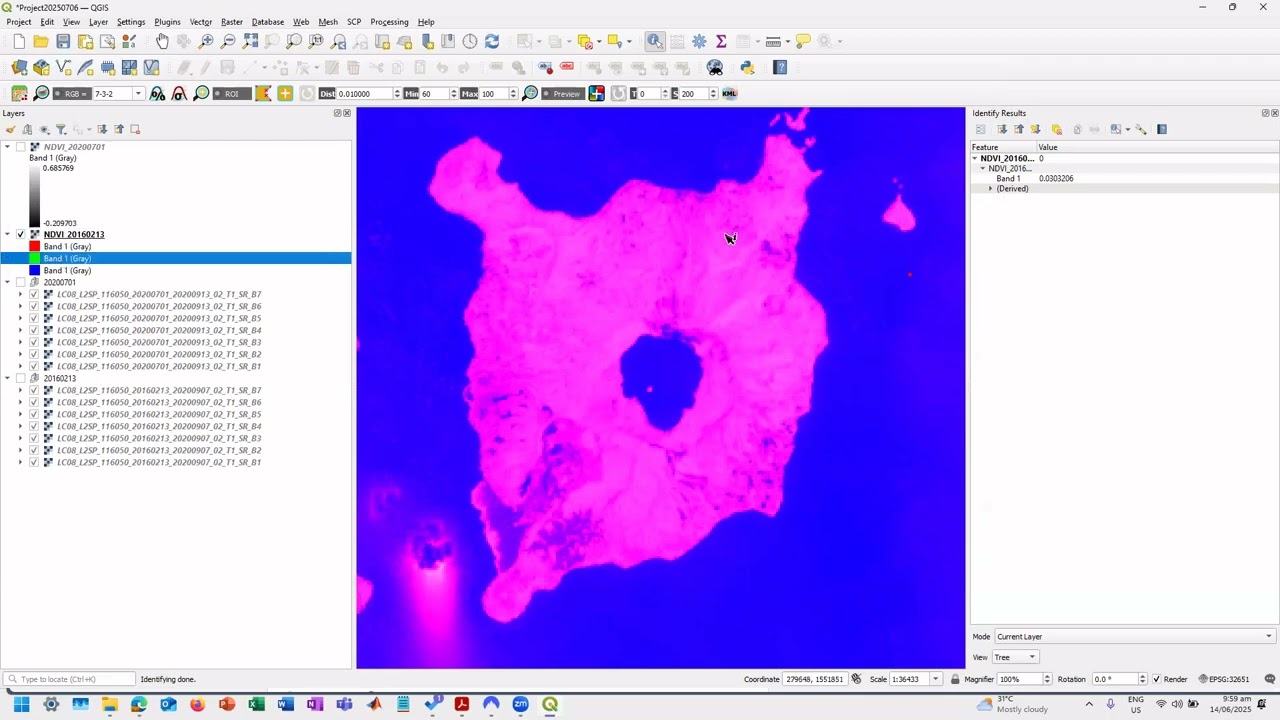Refresh the map canvas
Screen dimensions: 1280x720
point(492,41)
